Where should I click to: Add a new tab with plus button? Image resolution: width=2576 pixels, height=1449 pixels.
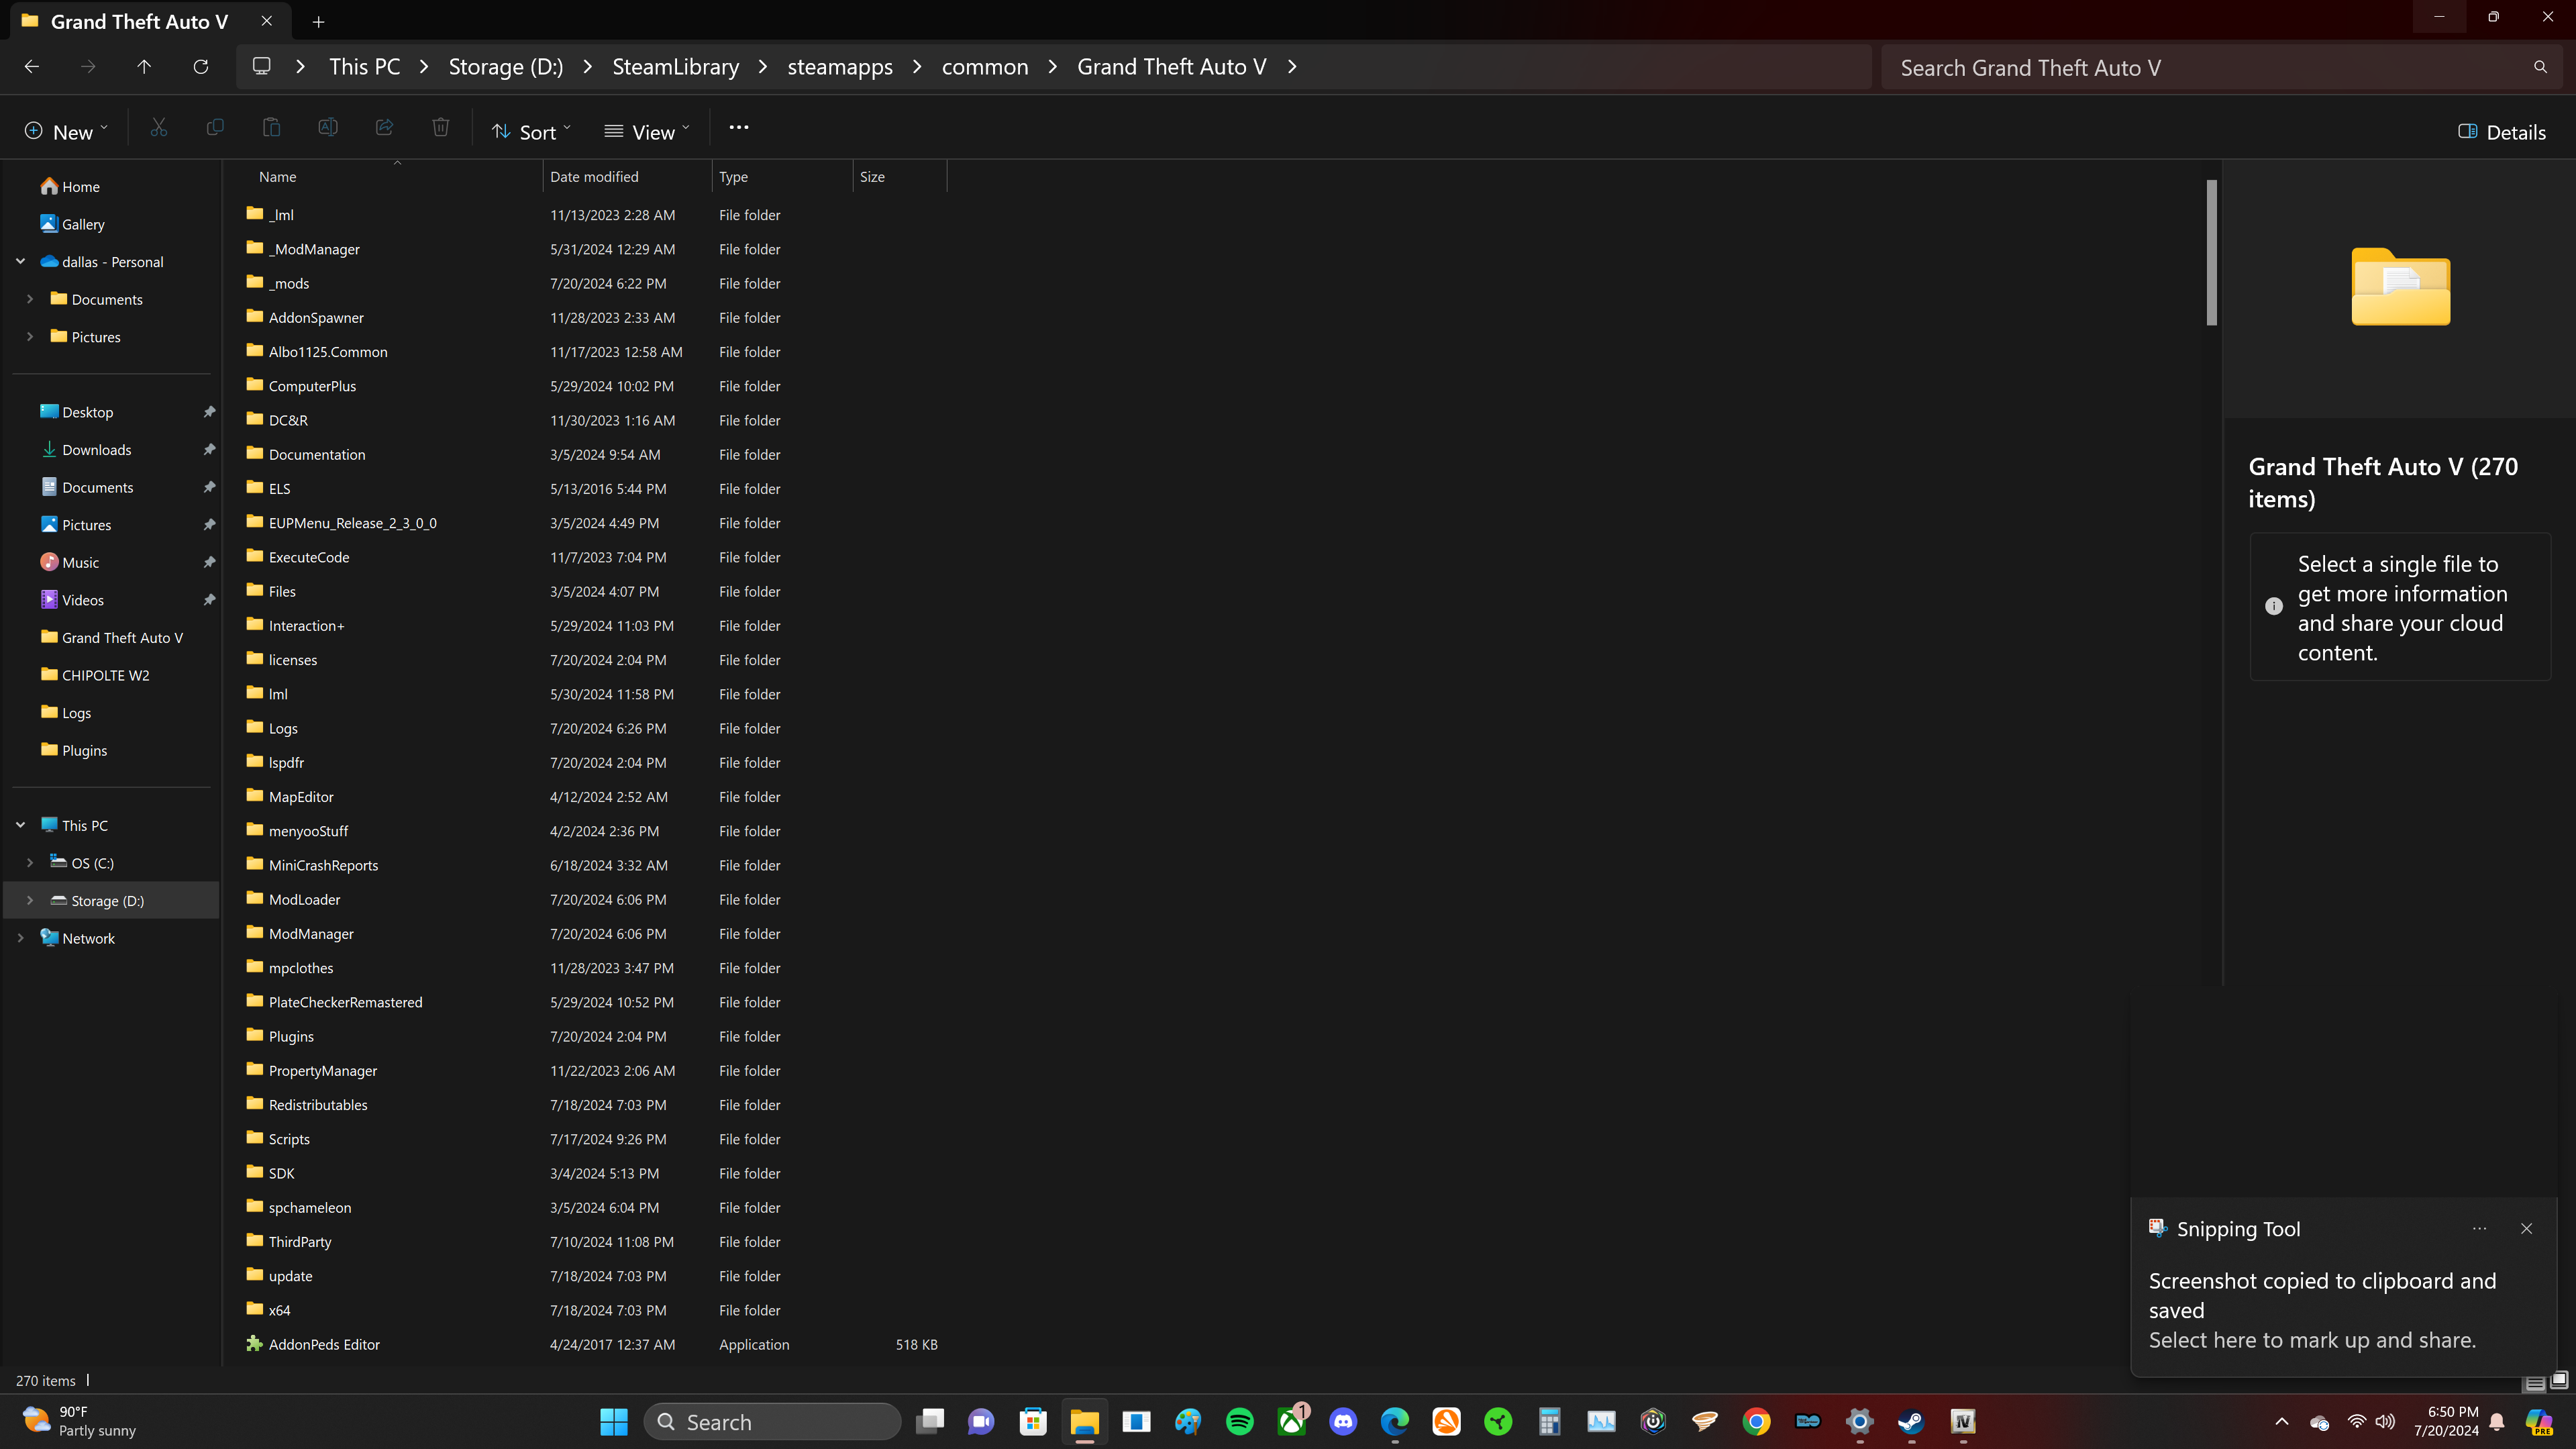click(318, 21)
